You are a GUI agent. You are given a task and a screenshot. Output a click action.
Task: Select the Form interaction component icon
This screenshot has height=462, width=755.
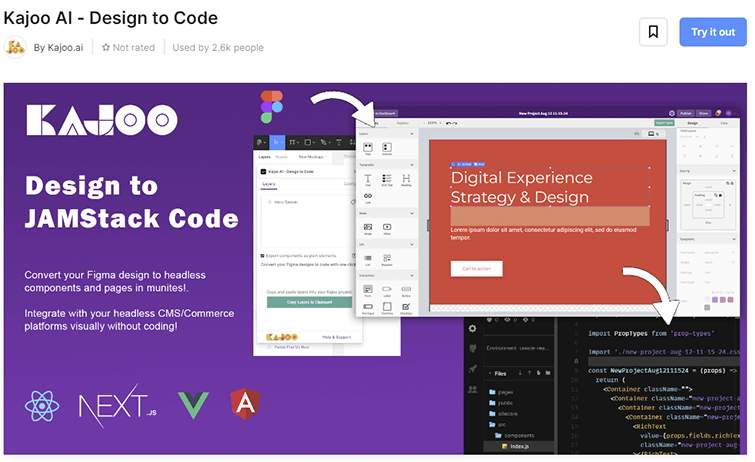(x=368, y=290)
